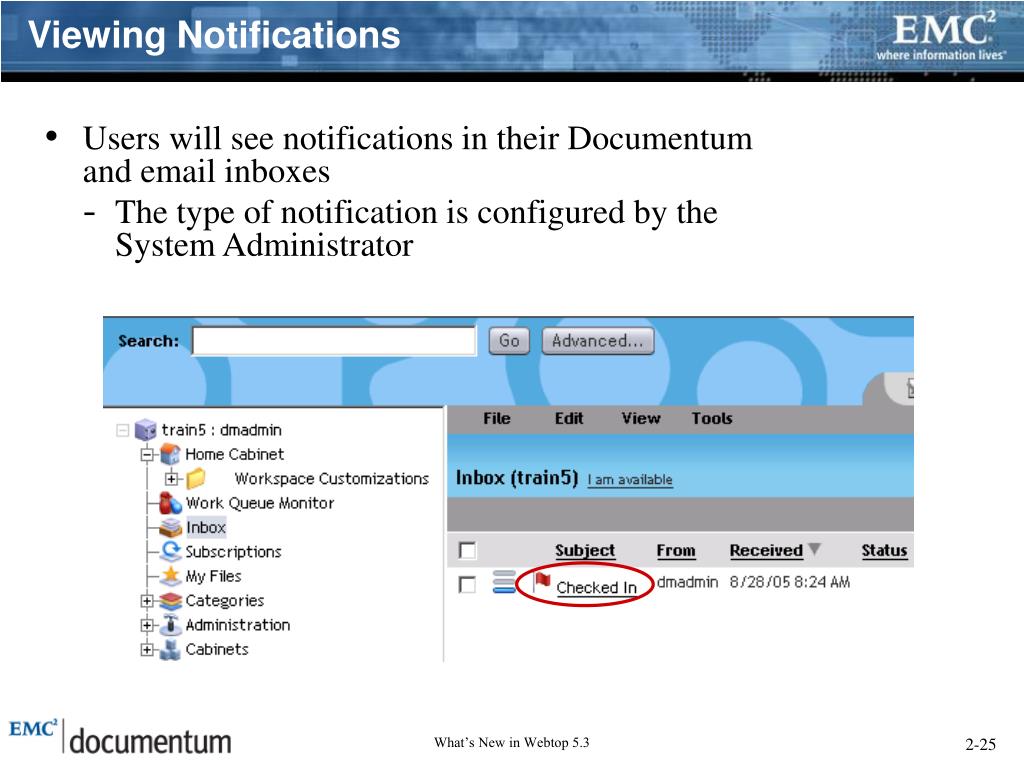Tick the checkbox for Checked In notification
This screenshot has width=1024, height=768.
(x=468, y=584)
